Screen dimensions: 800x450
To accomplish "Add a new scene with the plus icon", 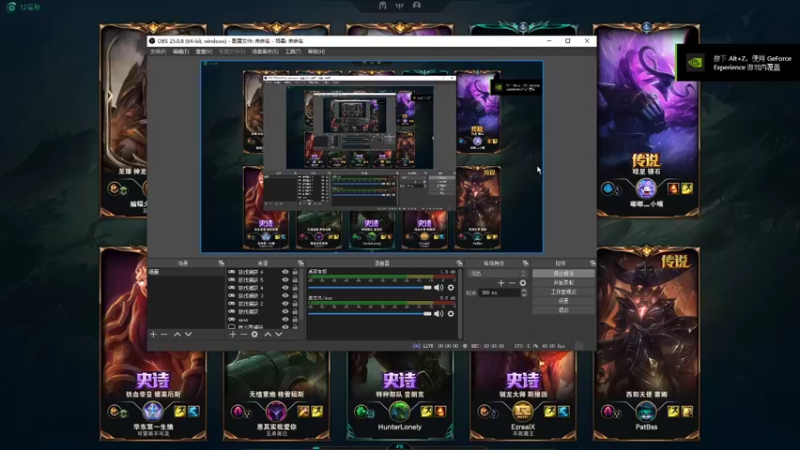I will (x=153, y=334).
